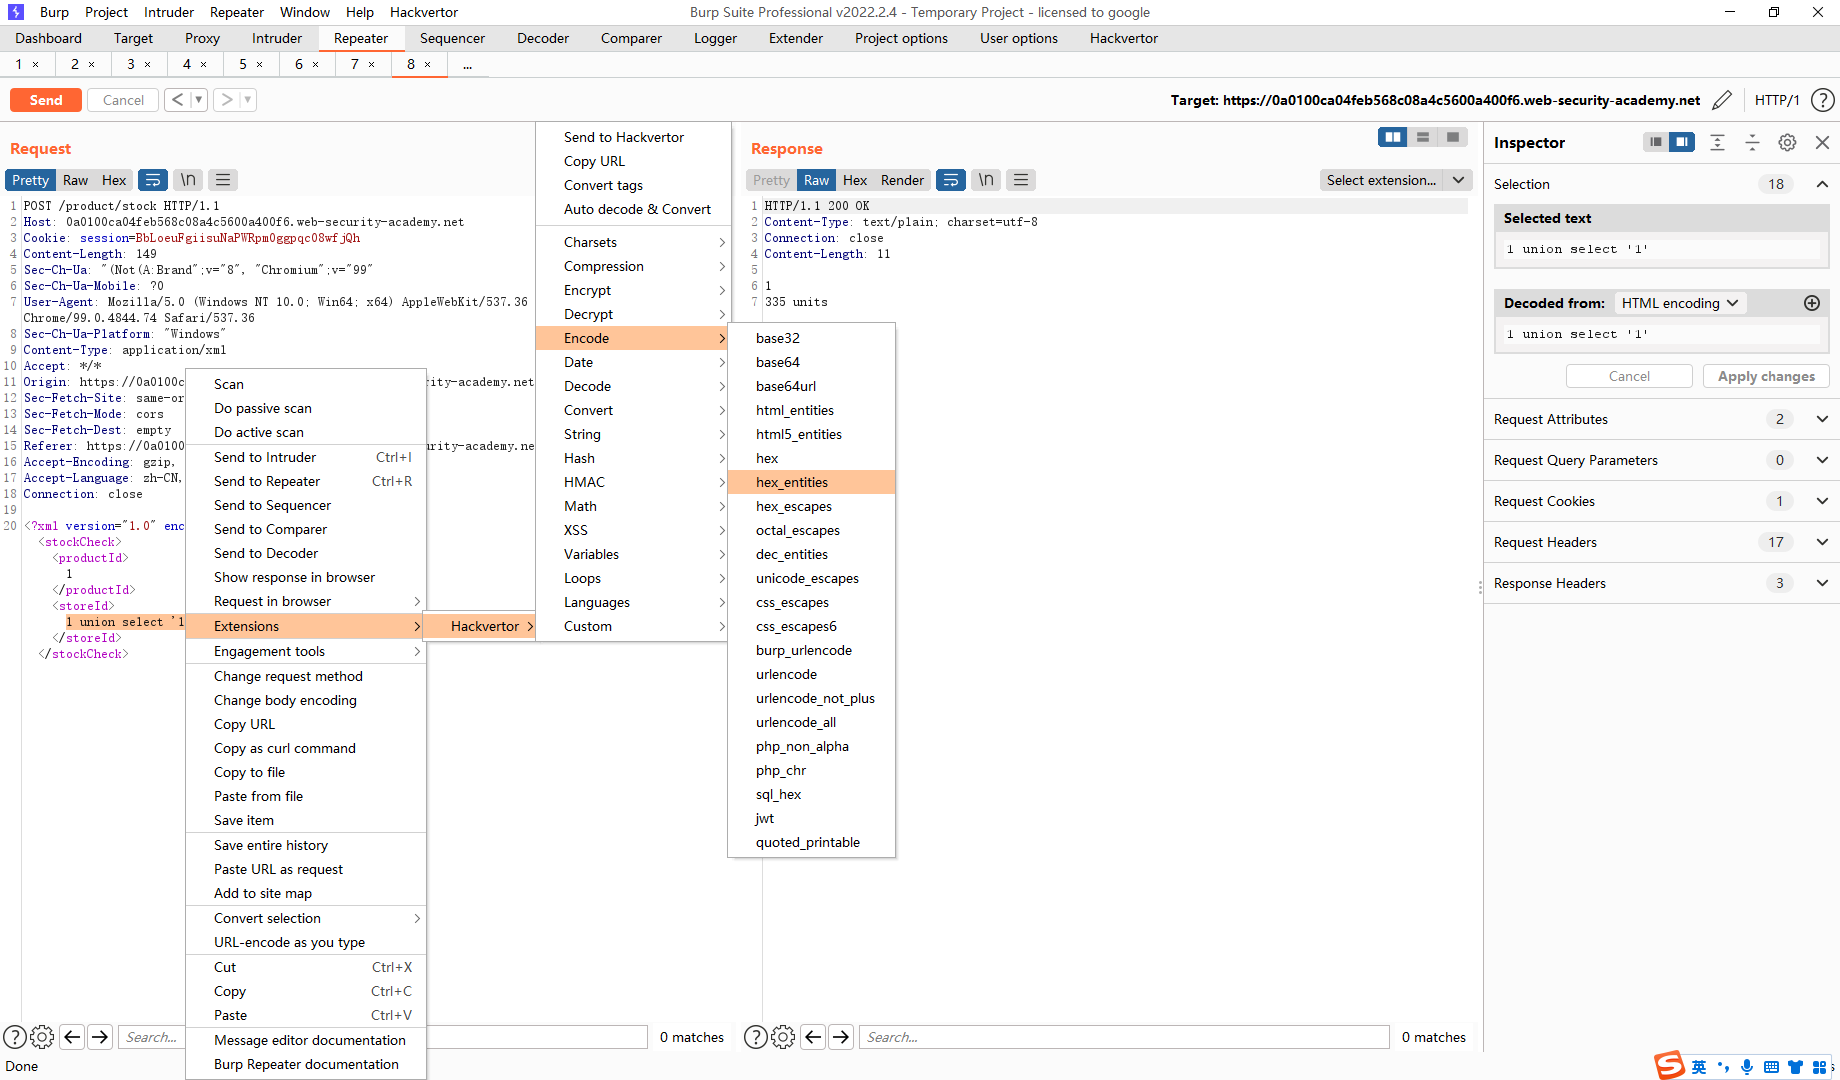Choose base64 from Encode submenu

[x=811, y=362]
